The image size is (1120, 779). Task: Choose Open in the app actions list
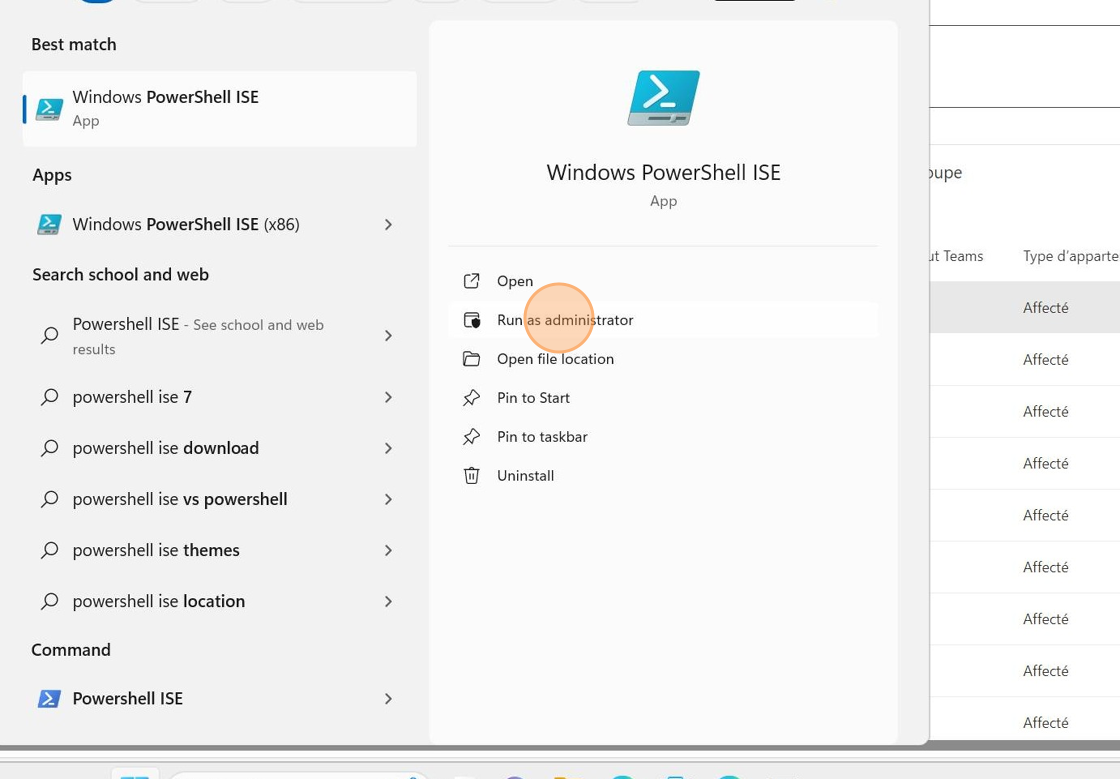(663, 281)
